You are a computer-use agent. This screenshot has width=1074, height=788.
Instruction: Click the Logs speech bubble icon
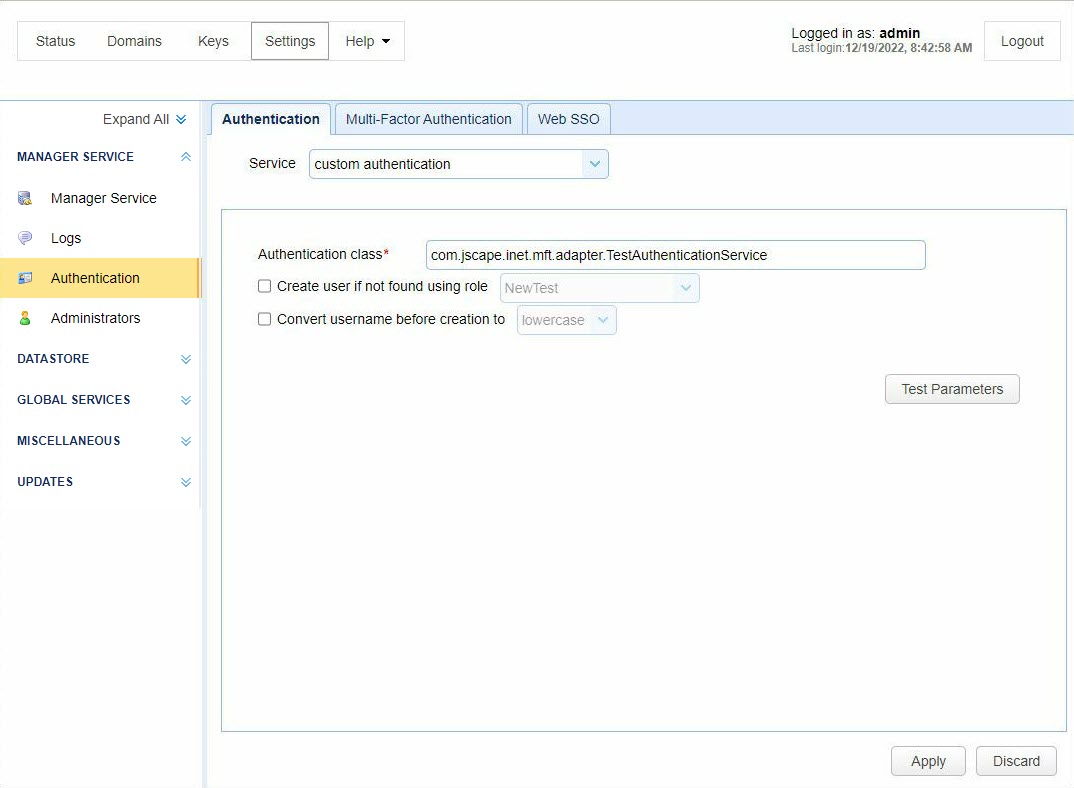click(x=25, y=238)
